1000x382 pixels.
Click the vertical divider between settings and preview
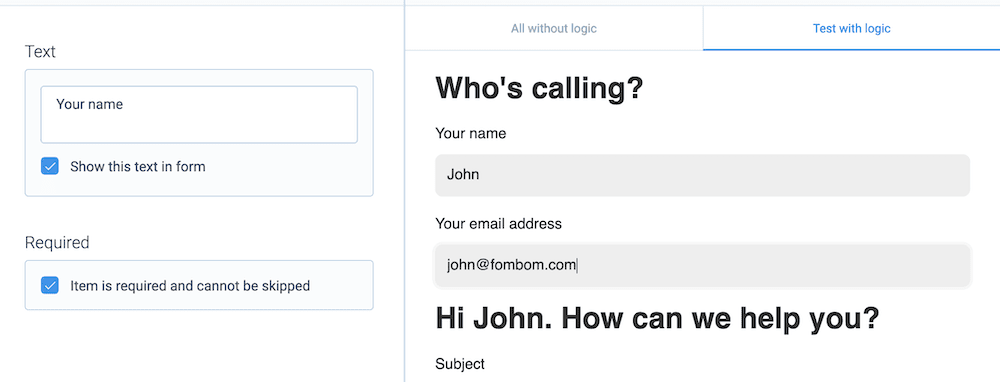404,191
